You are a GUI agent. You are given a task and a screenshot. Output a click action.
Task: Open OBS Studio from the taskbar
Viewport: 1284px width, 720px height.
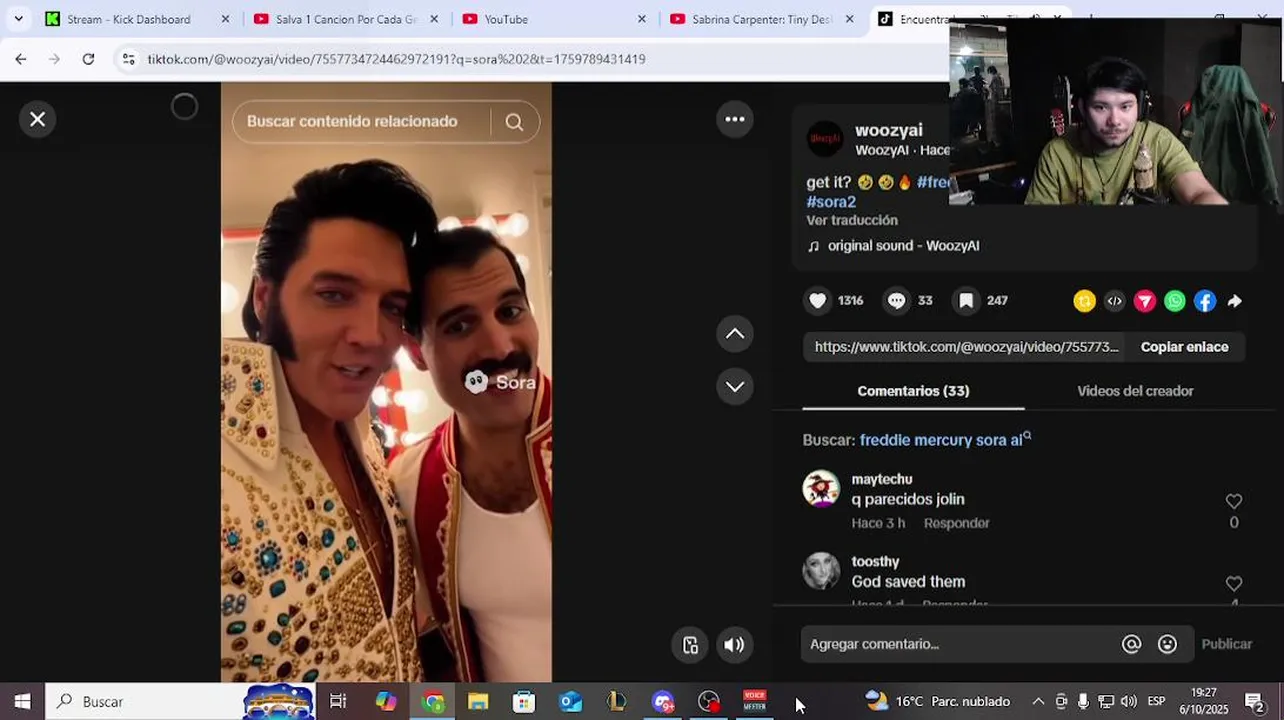(709, 702)
